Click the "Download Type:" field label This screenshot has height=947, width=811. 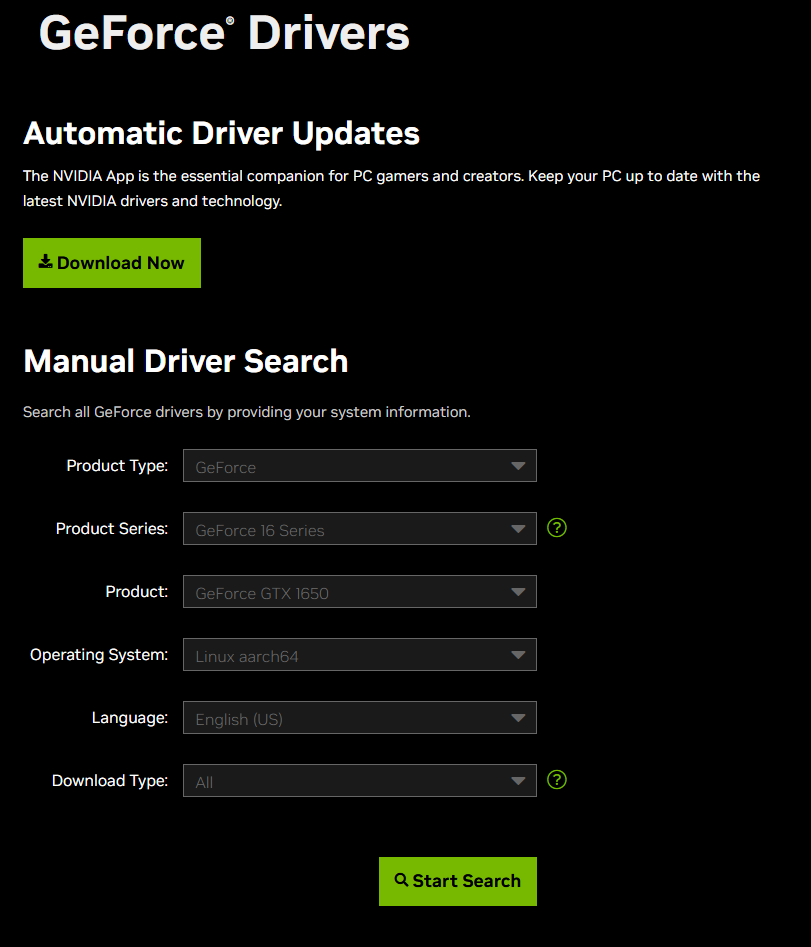coord(110,781)
